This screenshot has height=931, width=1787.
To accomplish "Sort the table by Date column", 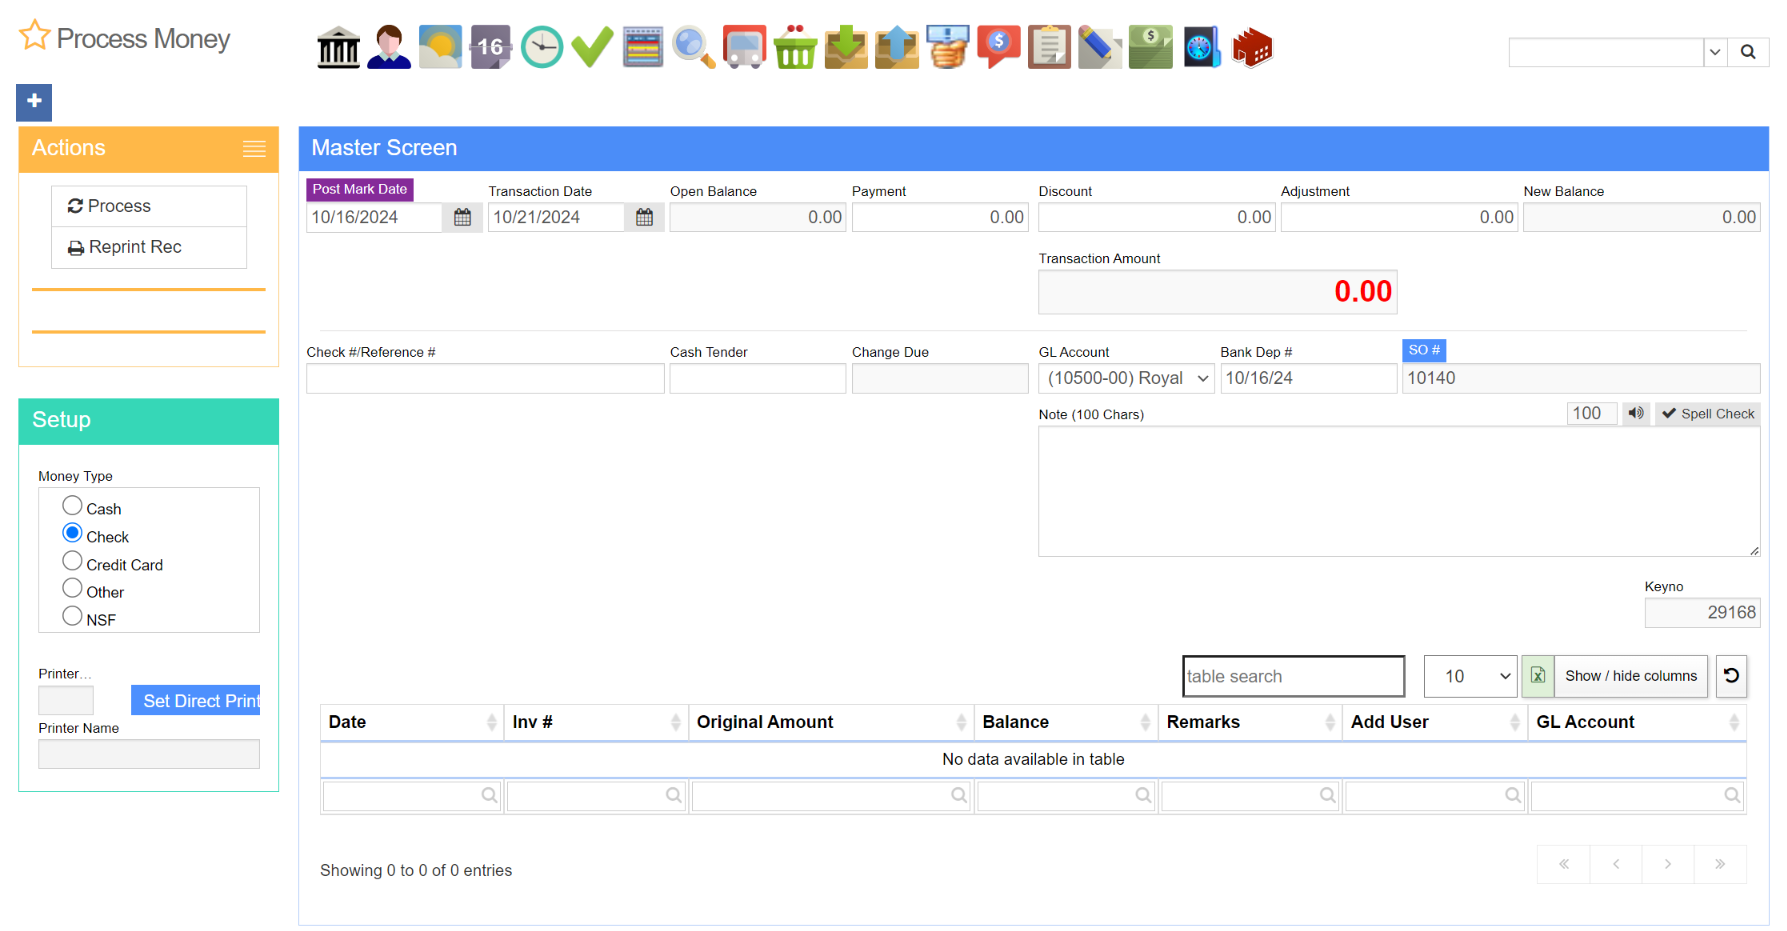I will pos(412,722).
